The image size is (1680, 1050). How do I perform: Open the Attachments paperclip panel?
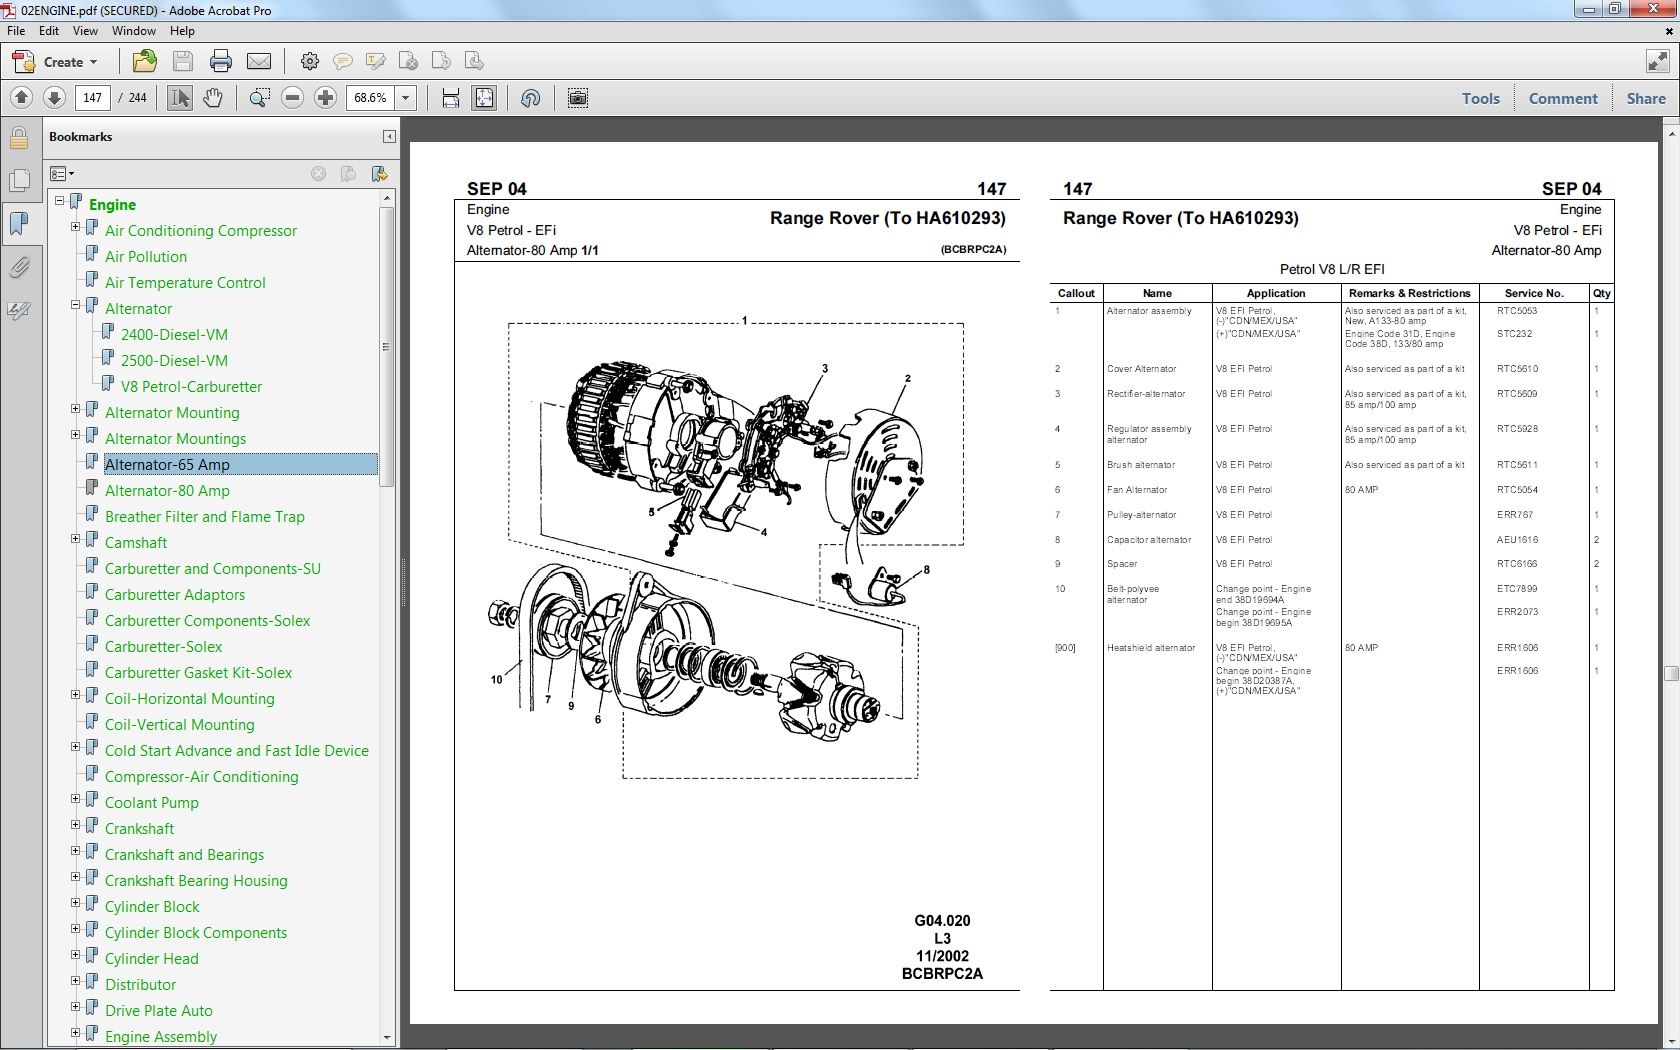pos(19,267)
